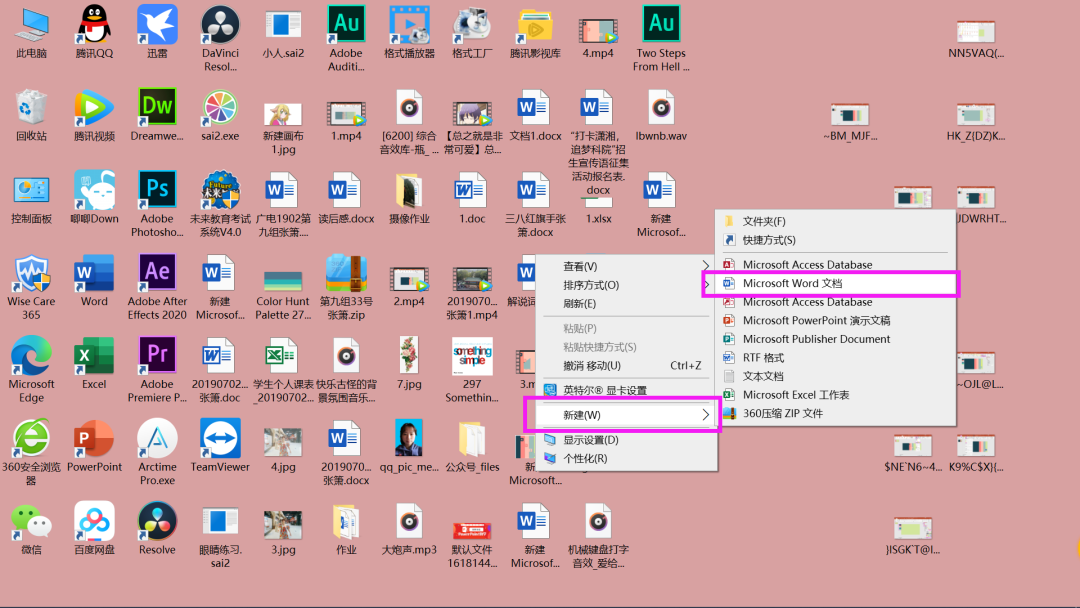Viewport: 1080px width, 608px height.
Task: Choose Microsoft Word 文档 from new menu
Action: (792, 283)
